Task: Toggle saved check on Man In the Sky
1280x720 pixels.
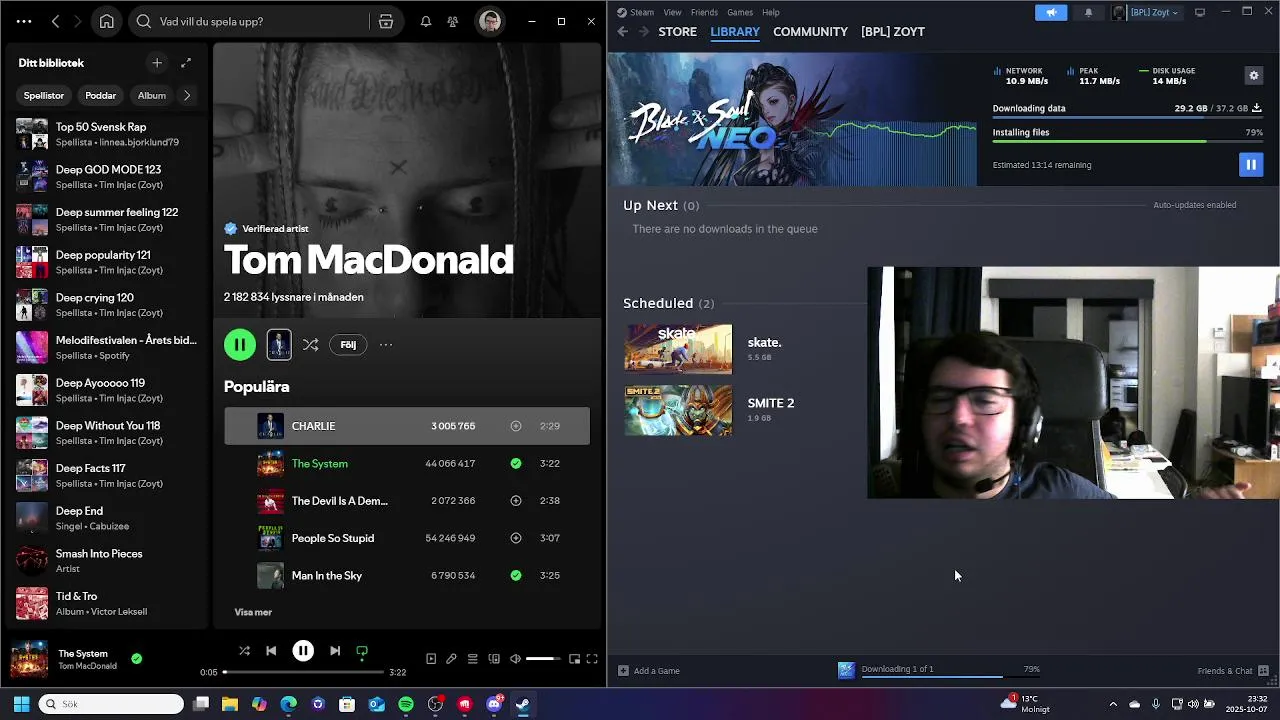Action: point(516,575)
